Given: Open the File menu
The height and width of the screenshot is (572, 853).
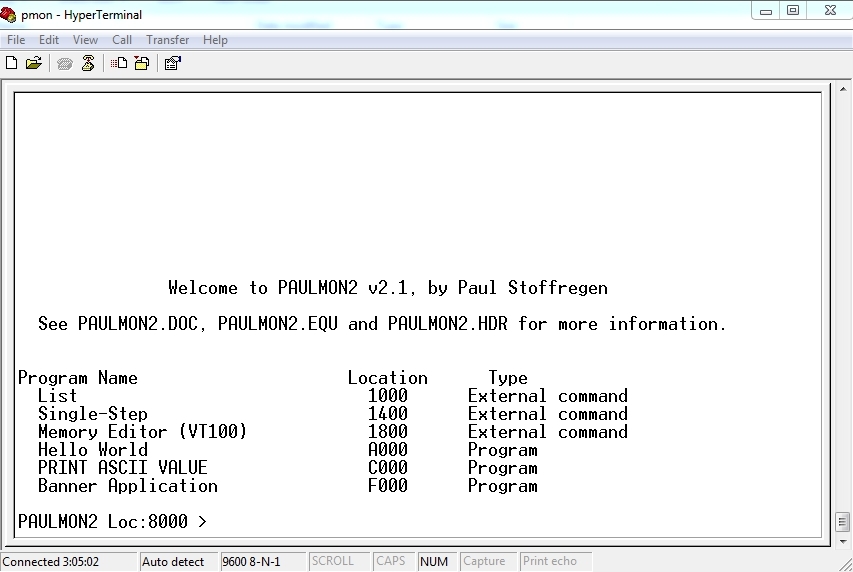Looking at the screenshot, I should pos(16,40).
